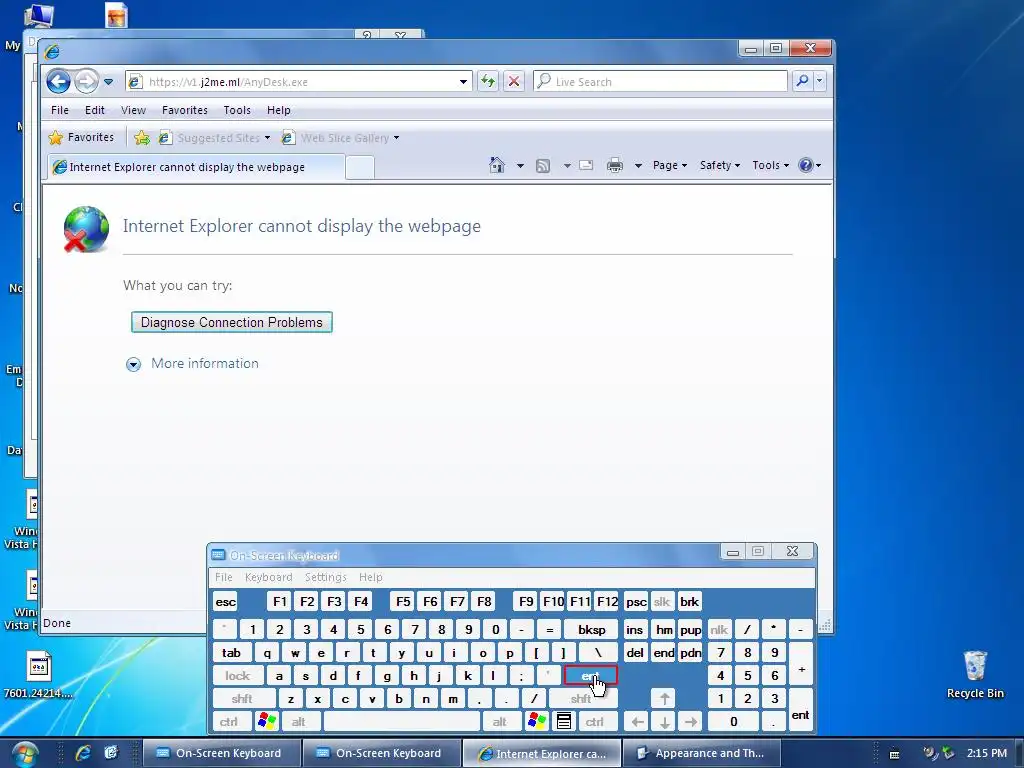Viewport: 1024px width, 768px height.
Task: Open the Edit menu in Internet Explorer
Action: tap(95, 110)
